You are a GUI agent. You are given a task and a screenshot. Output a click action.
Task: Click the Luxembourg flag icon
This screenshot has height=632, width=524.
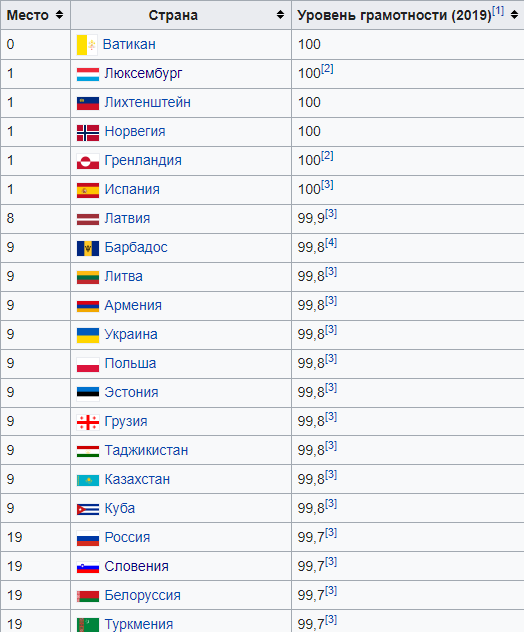click(88, 75)
